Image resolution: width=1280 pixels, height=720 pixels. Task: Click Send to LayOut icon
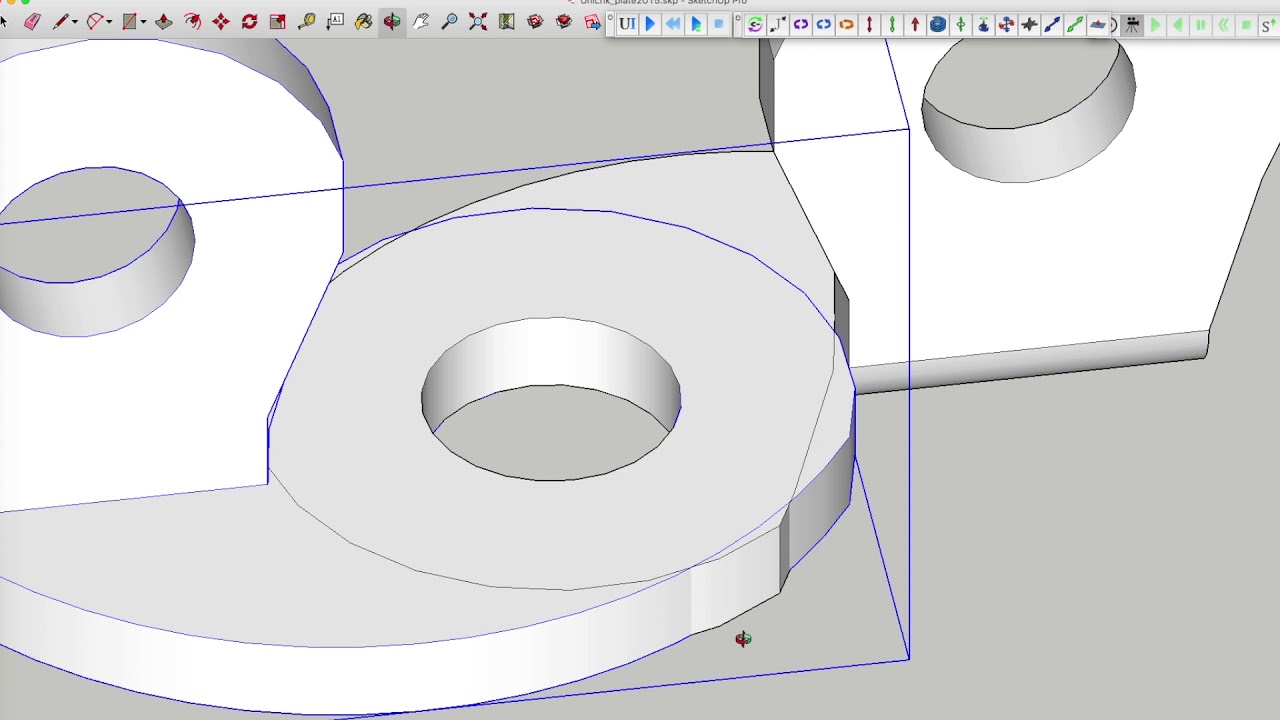[x=592, y=21]
